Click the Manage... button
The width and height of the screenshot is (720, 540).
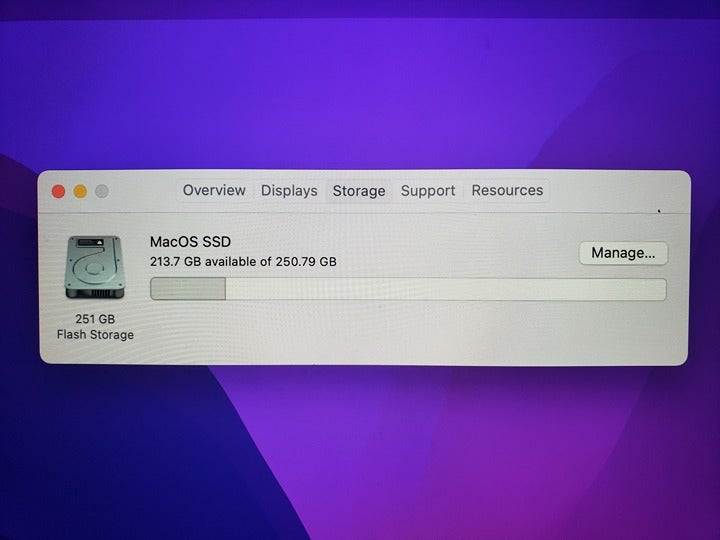pos(623,253)
